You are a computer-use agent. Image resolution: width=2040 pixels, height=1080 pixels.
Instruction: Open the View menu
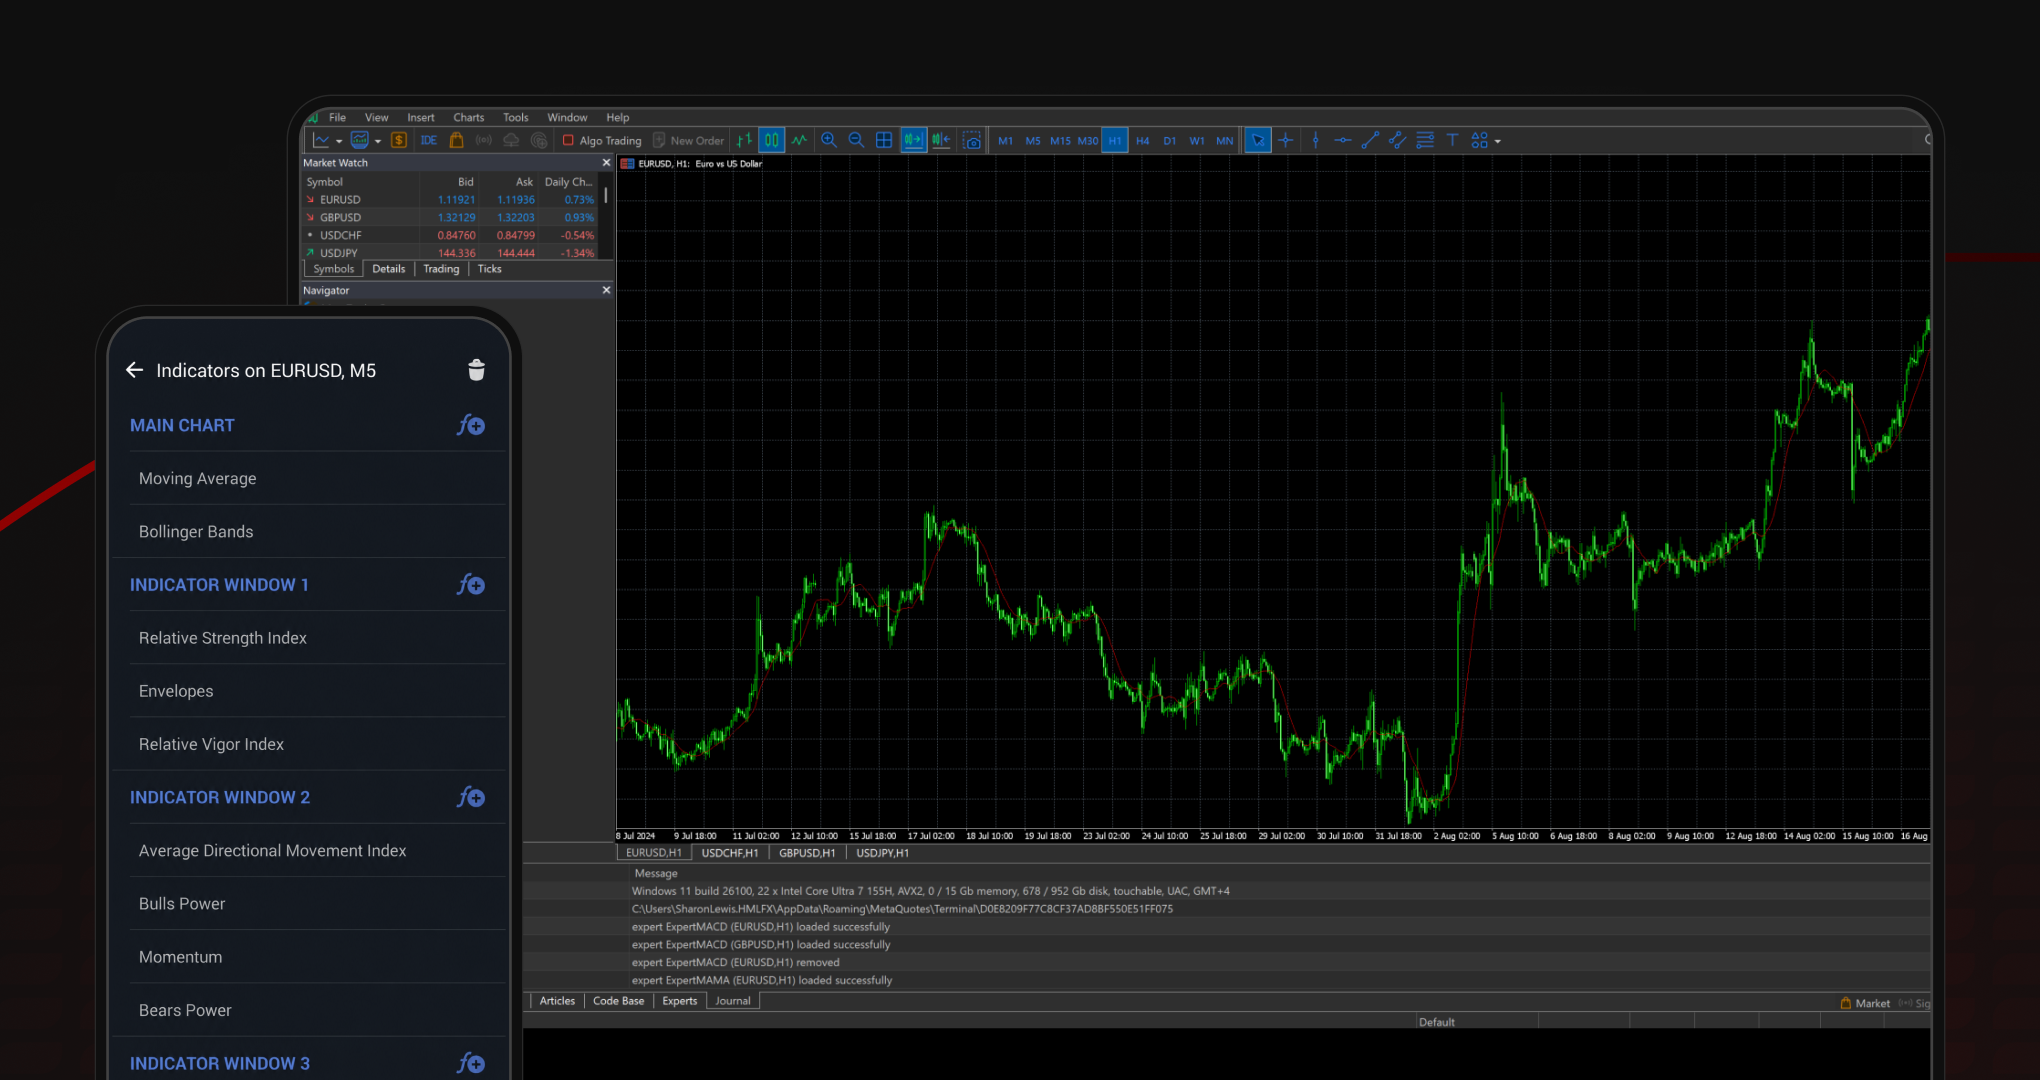coord(376,118)
